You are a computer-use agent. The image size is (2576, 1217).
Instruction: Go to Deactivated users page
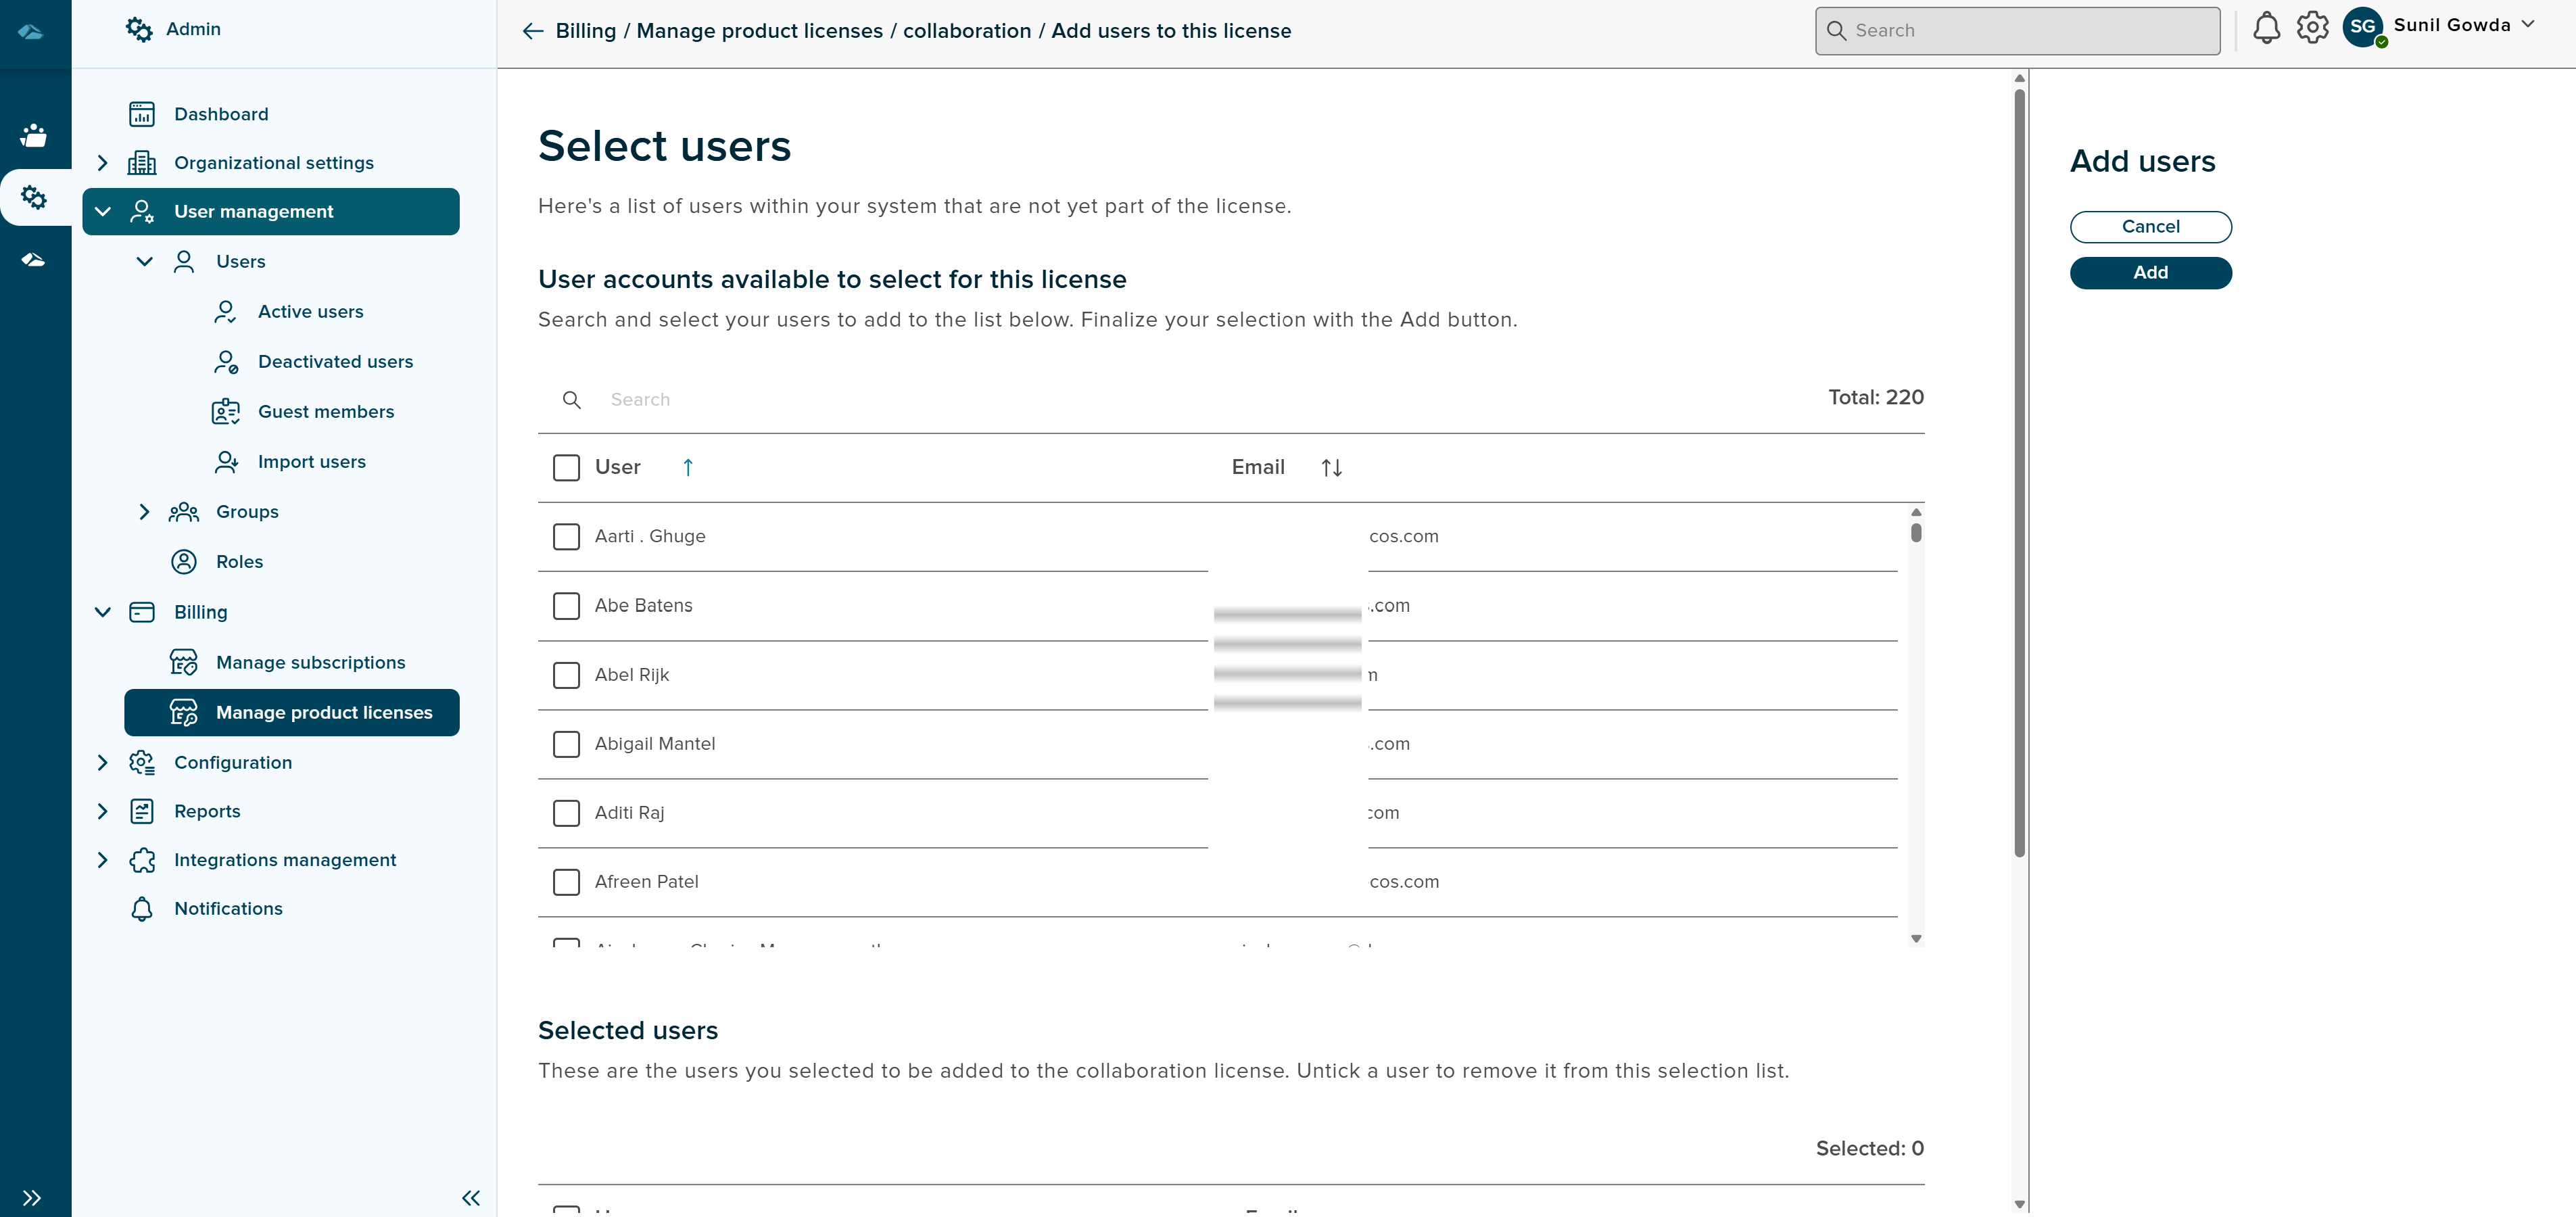[x=335, y=362]
